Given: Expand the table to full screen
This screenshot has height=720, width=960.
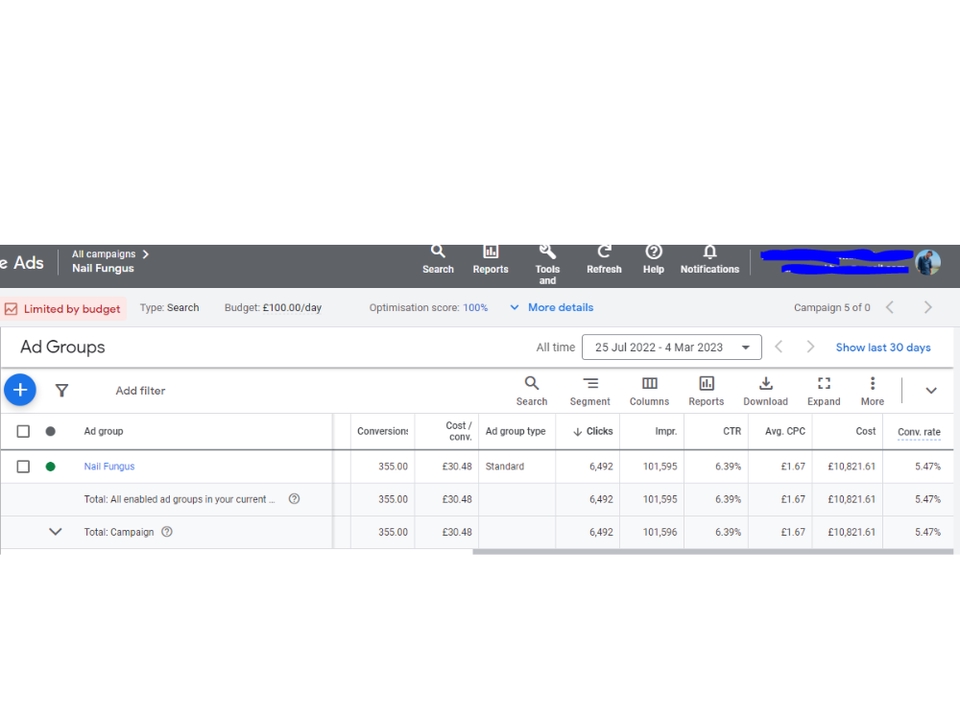Looking at the screenshot, I should click(823, 391).
